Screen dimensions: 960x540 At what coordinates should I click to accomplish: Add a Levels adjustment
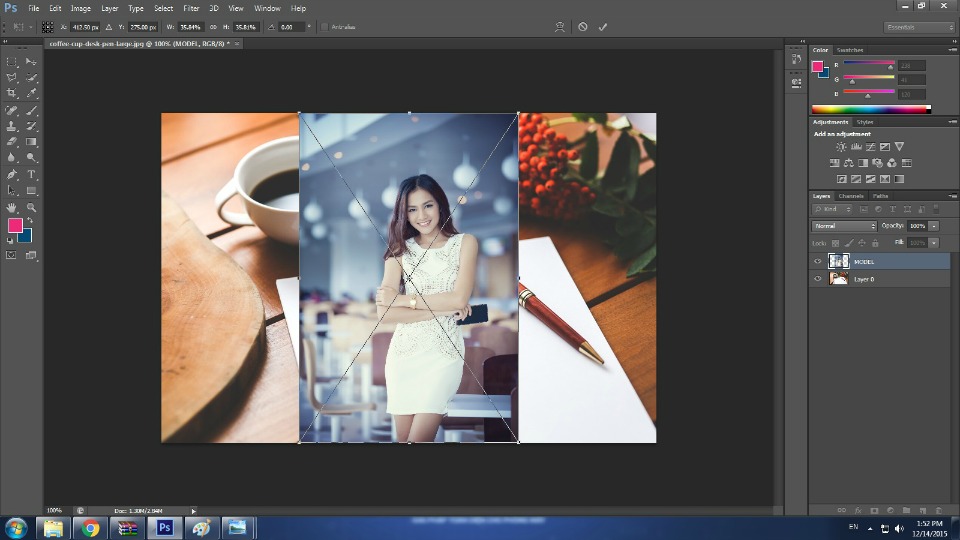(x=856, y=147)
